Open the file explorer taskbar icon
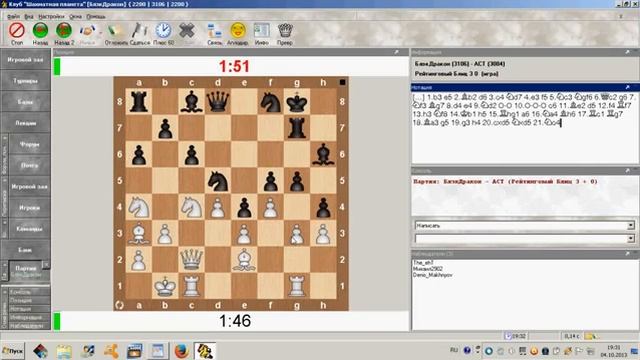640x360 pixels. click(64, 351)
